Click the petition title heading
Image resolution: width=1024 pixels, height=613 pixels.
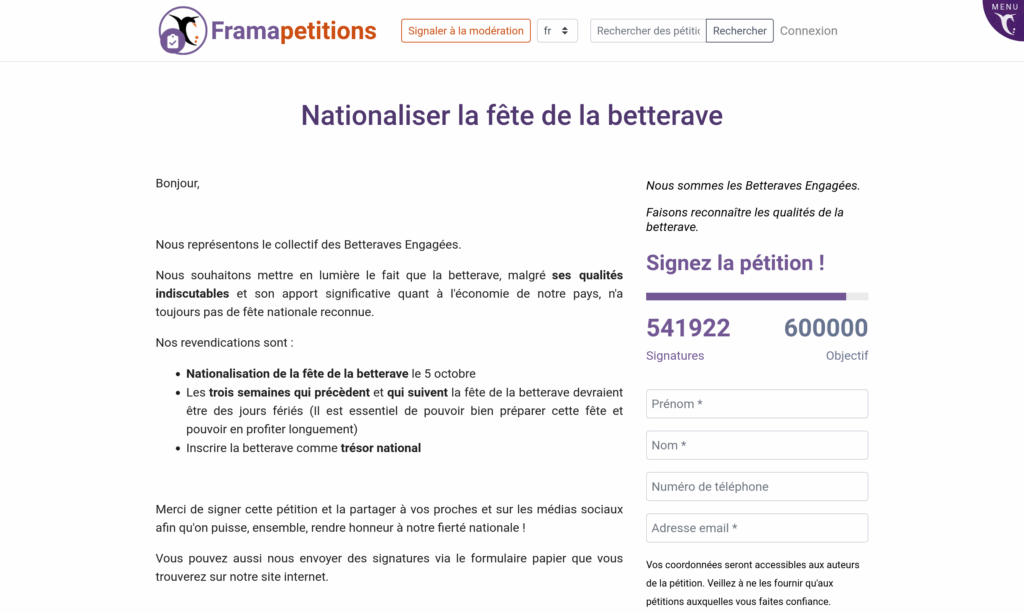[511, 115]
